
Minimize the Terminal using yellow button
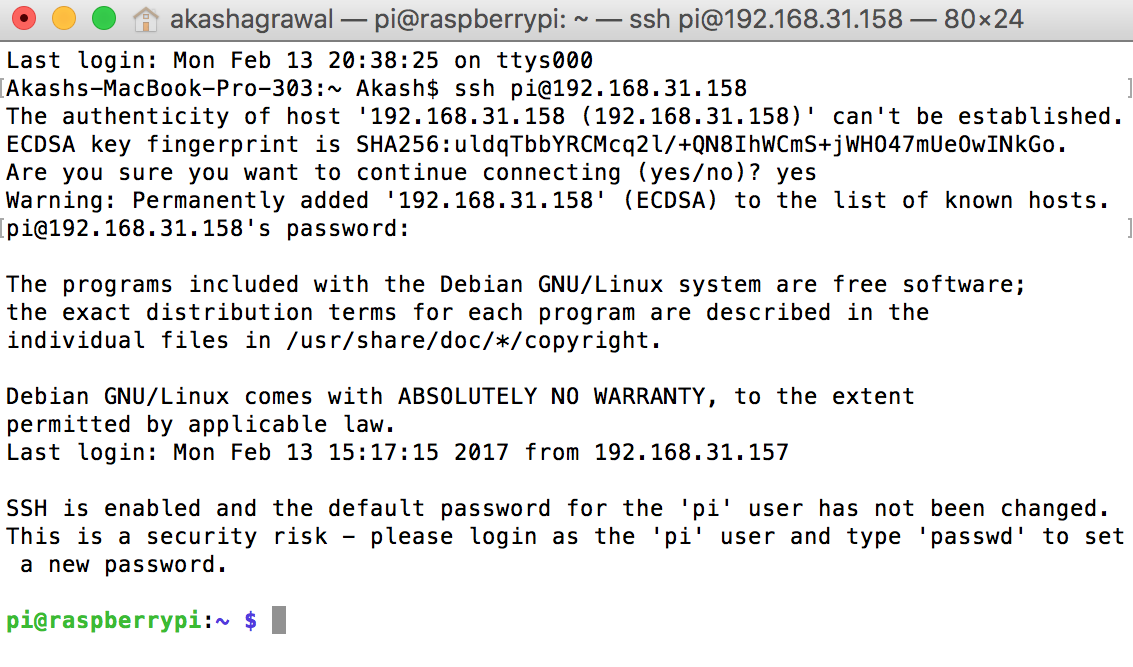coord(64,19)
